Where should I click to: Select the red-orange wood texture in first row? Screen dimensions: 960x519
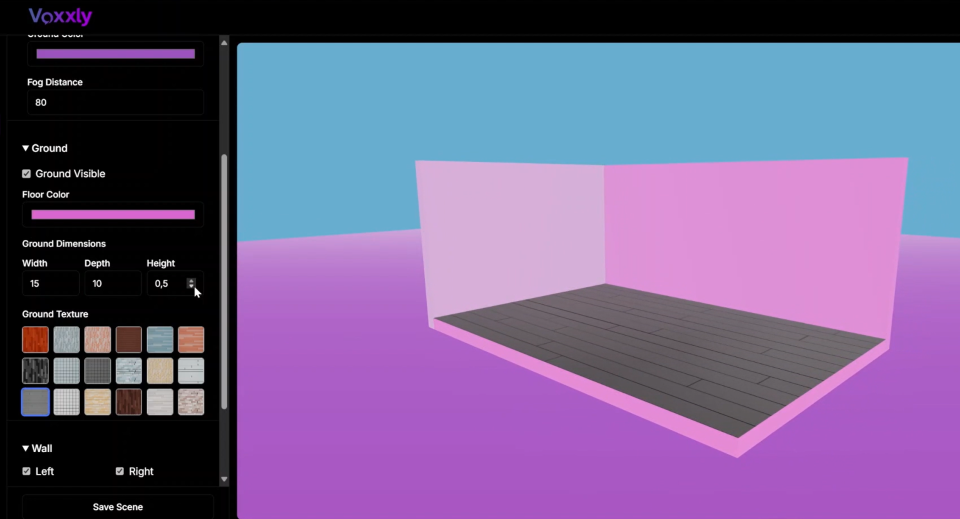pyautogui.click(x=36, y=340)
